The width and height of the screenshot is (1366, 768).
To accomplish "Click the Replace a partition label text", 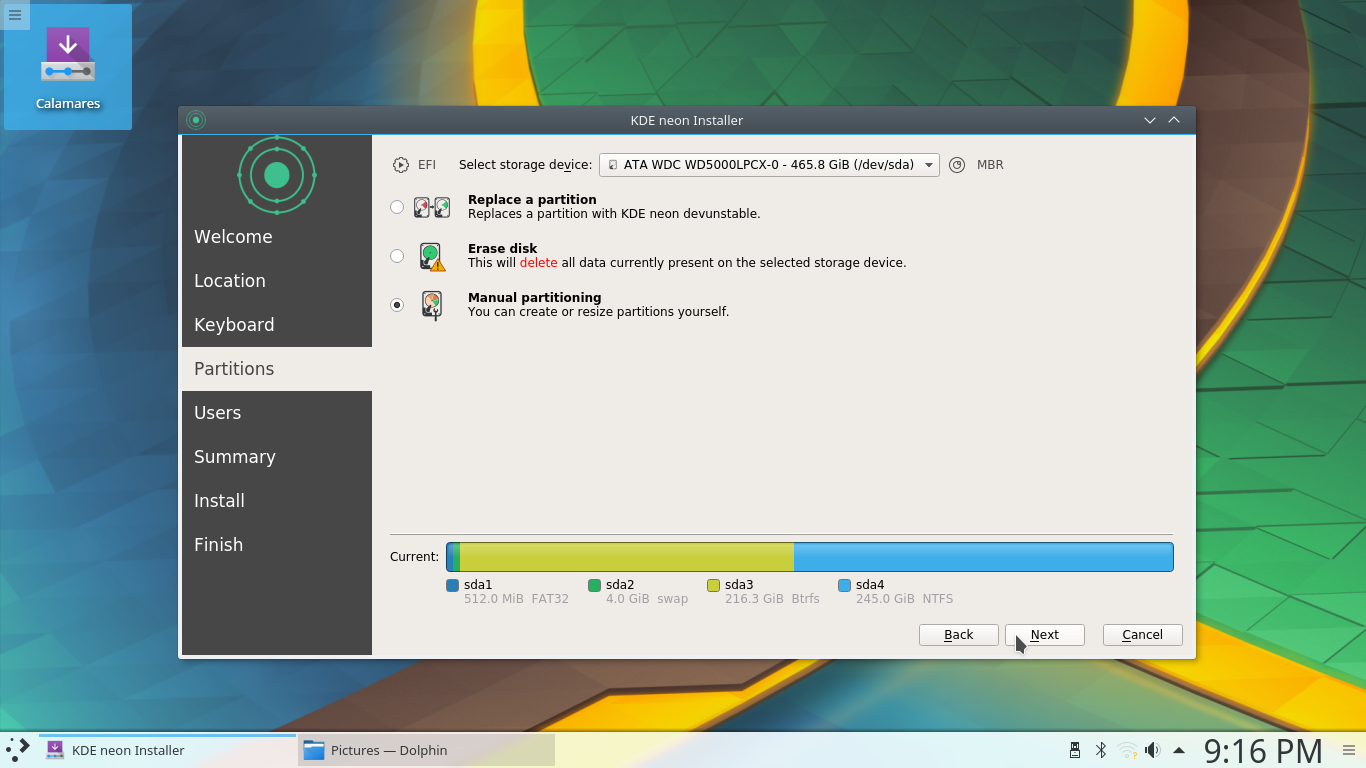I will coord(532,200).
